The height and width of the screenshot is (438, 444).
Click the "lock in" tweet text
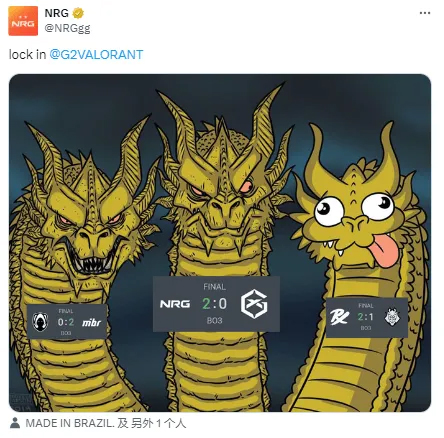point(27,55)
